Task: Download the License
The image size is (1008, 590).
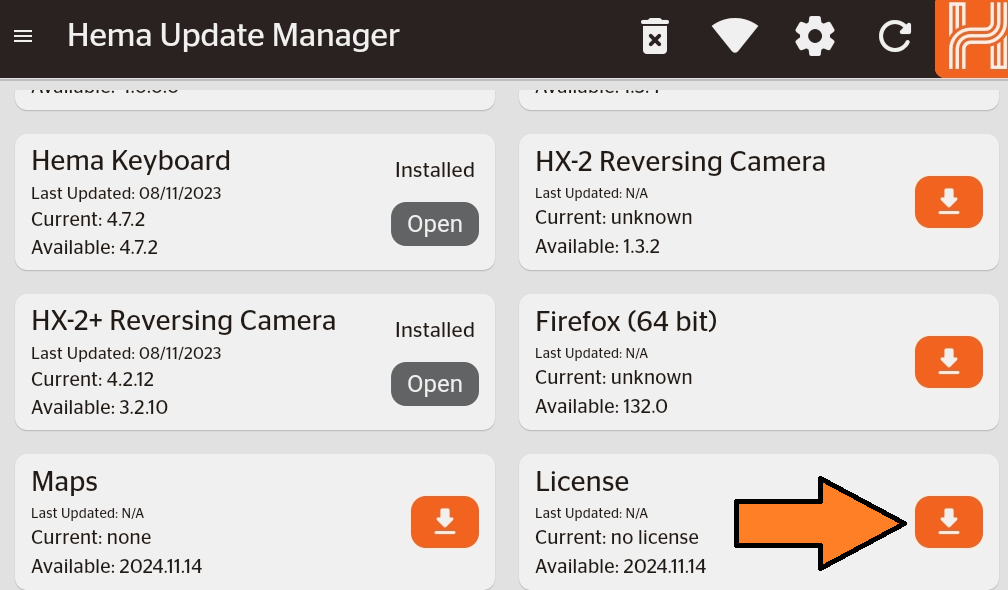Action: (949, 522)
